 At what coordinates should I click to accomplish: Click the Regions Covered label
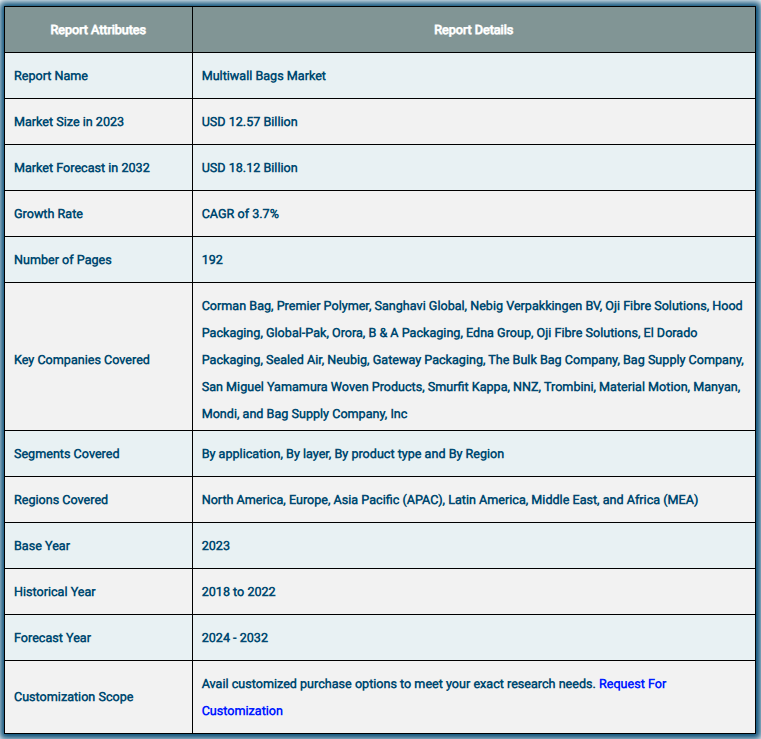[x=61, y=500]
